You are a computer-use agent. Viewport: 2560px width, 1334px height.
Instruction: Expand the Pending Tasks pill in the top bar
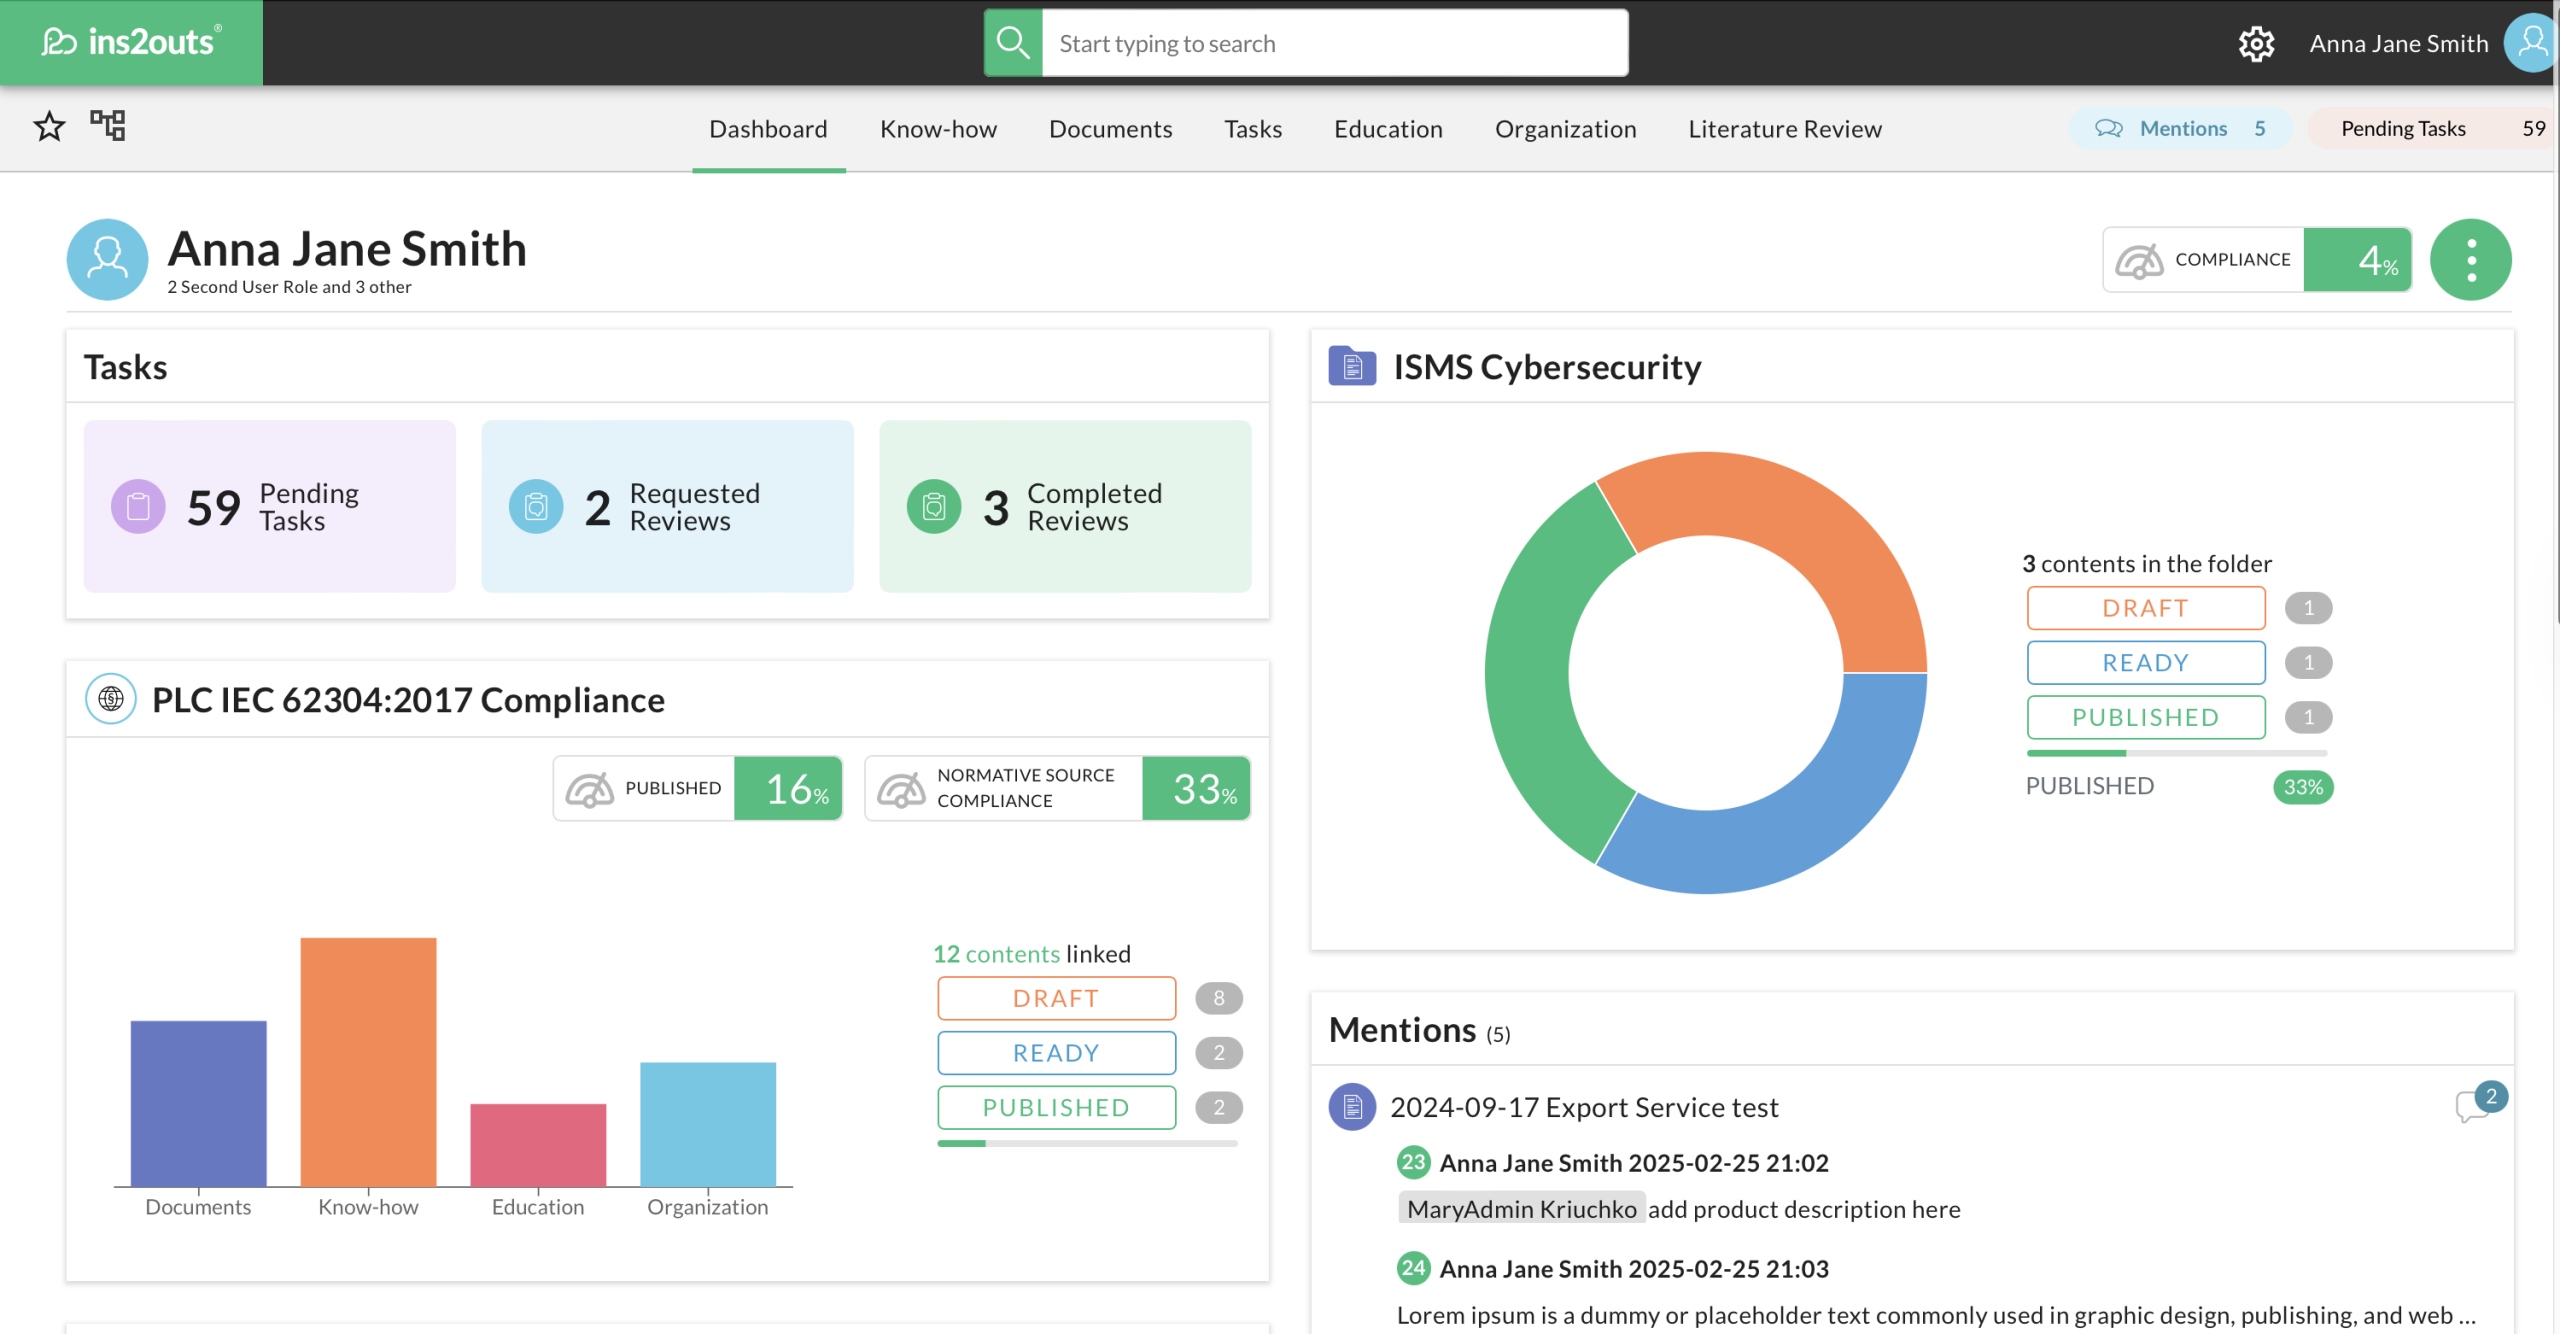pyautogui.click(x=2430, y=129)
